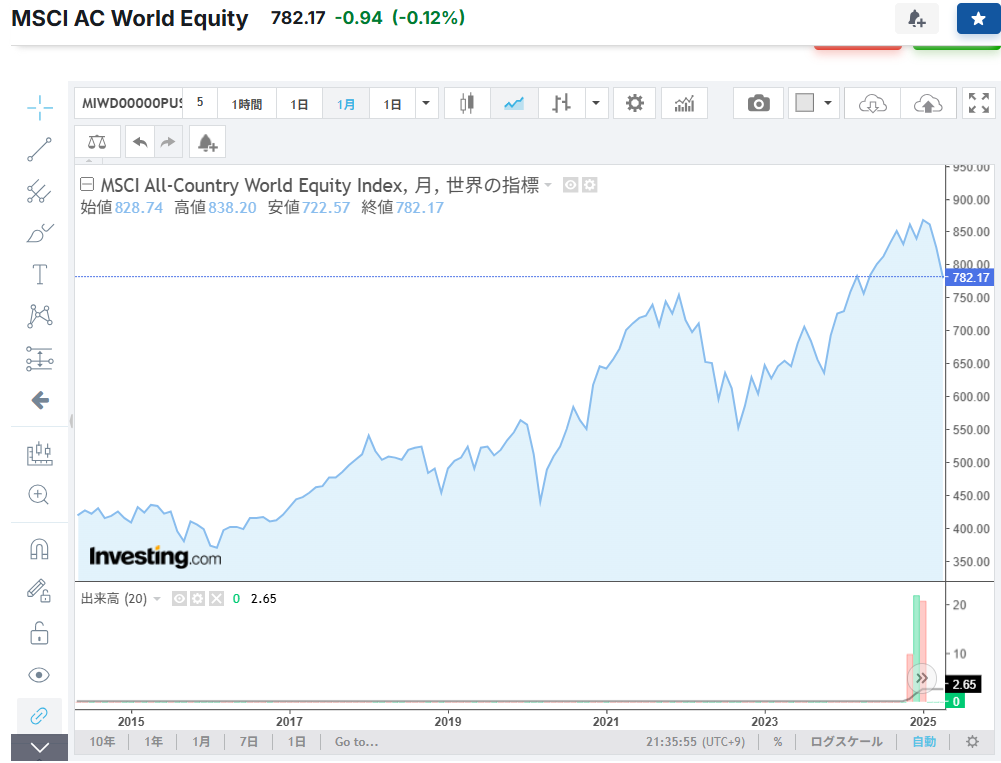This screenshot has width=1001, height=763.
Task: Open the indicators icon in the toolbar
Action: (685, 103)
